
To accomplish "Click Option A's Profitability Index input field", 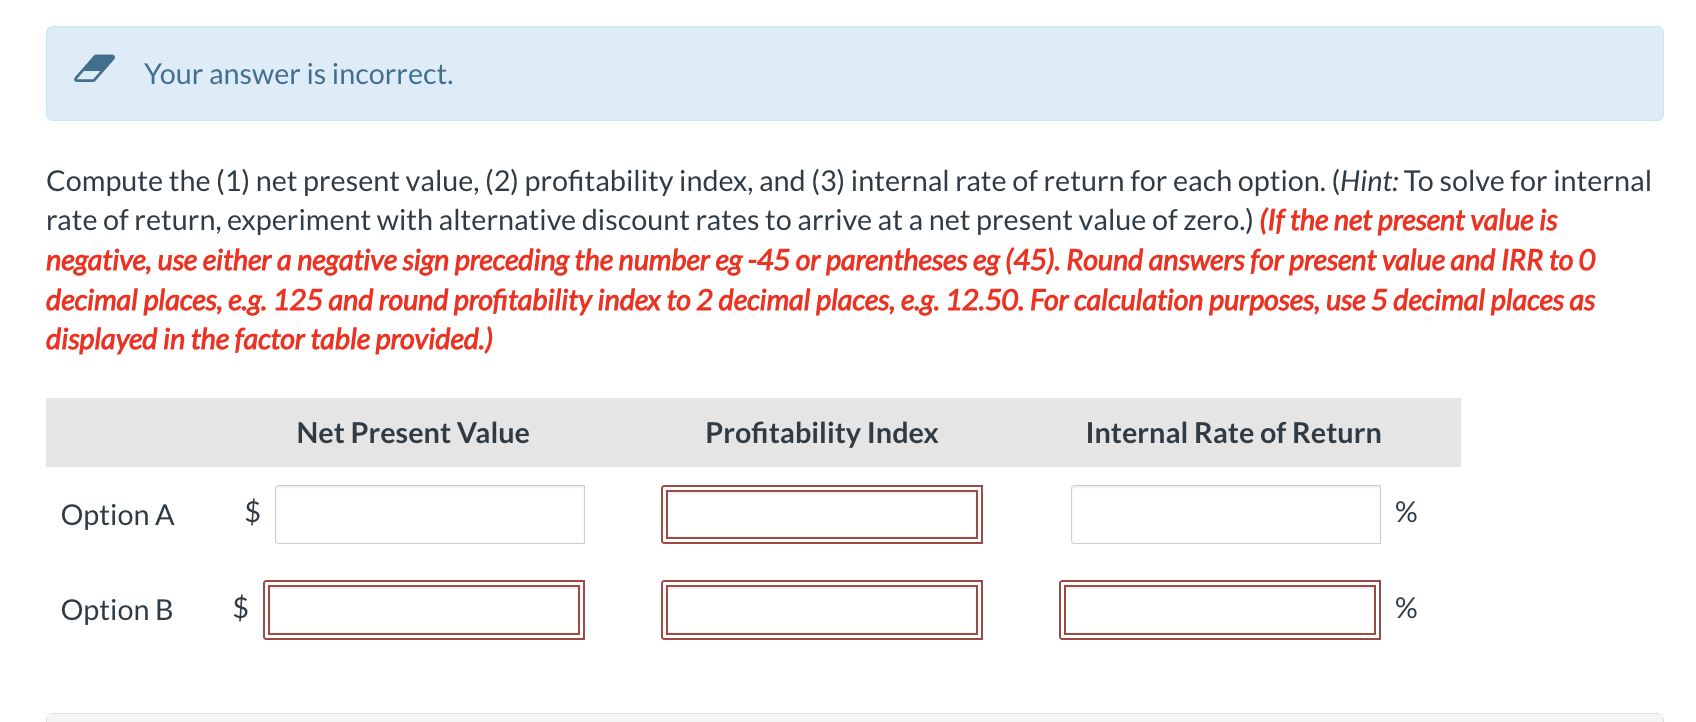I will (x=822, y=513).
